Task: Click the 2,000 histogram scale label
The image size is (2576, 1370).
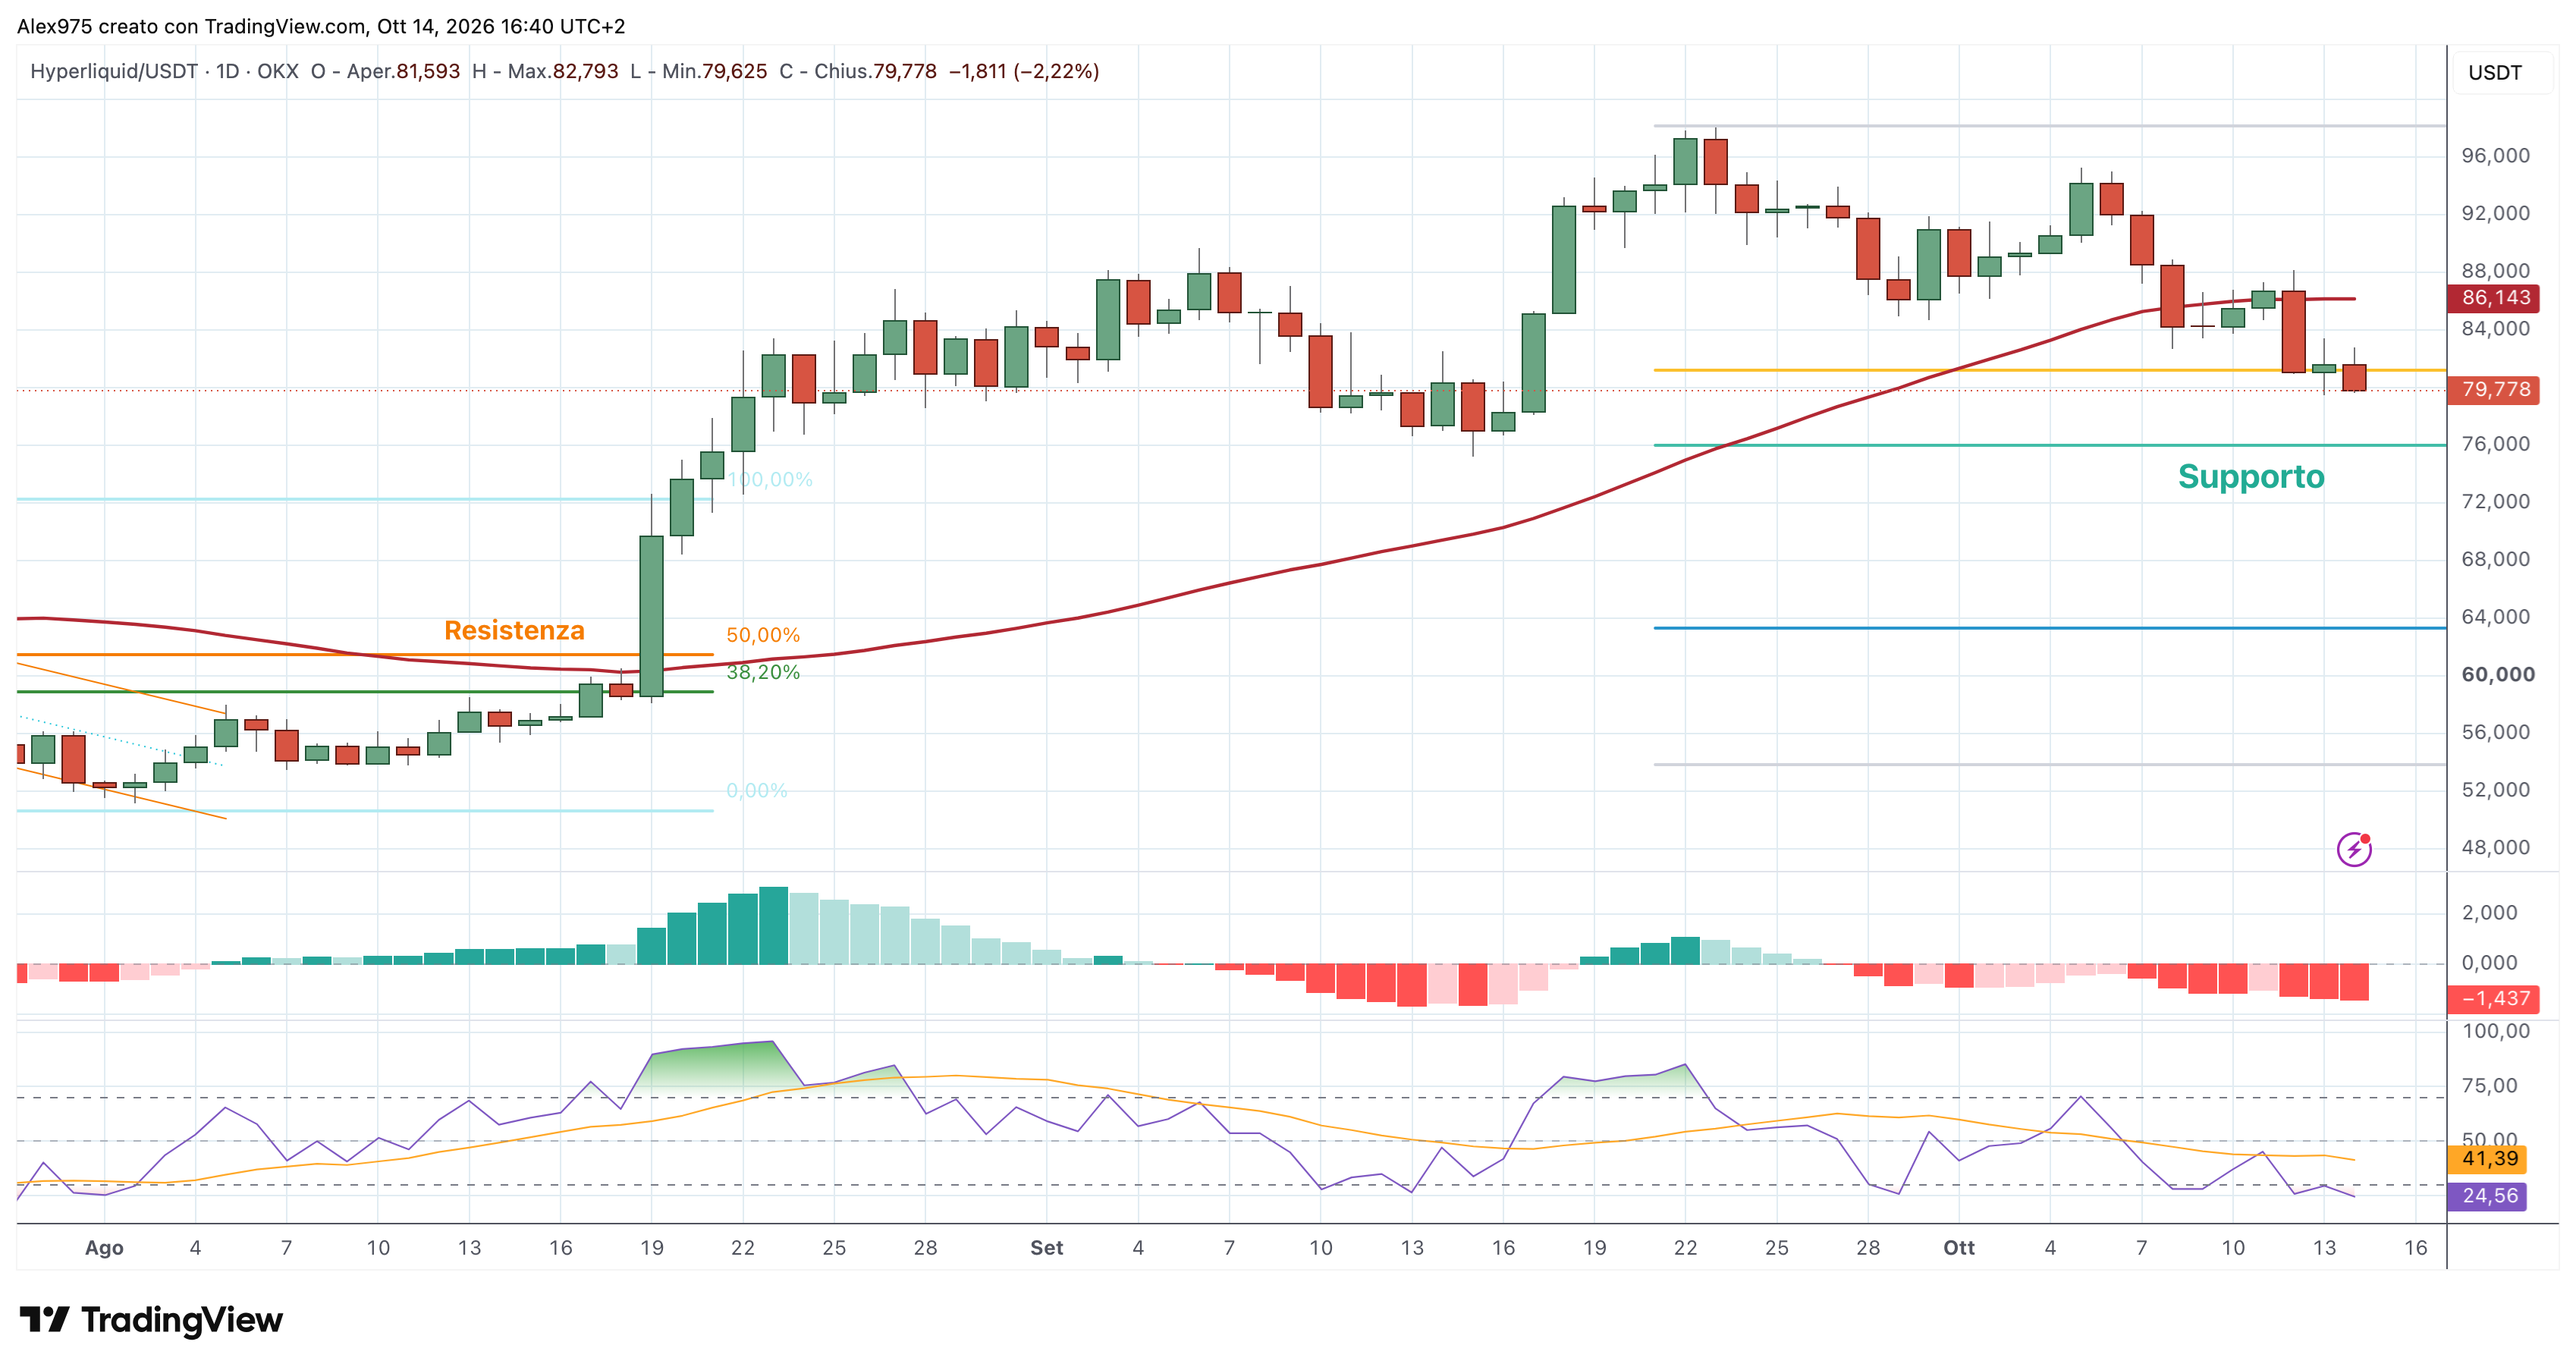Action: pyautogui.click(x=2489, y=912)
